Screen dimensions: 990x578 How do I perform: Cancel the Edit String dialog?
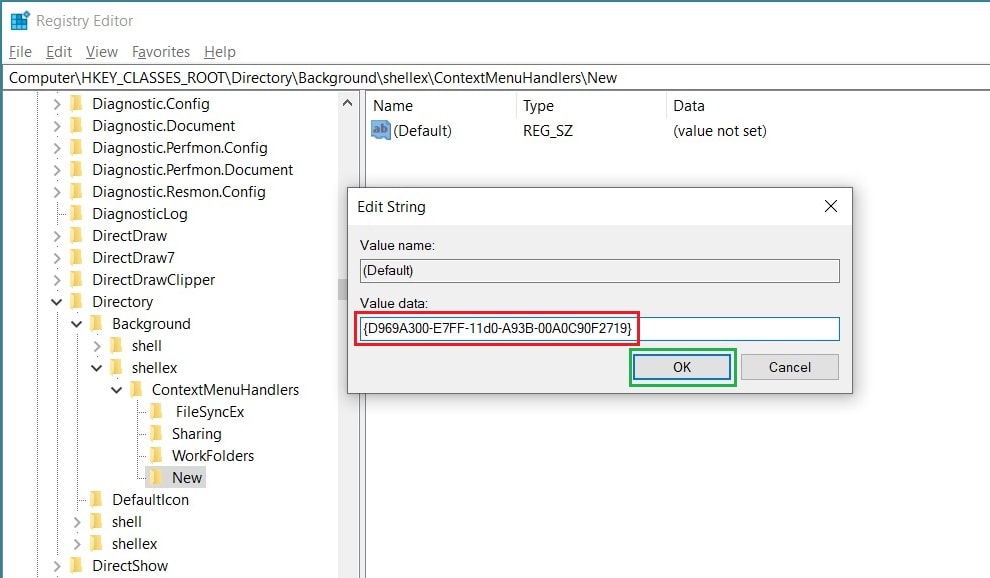[790, 367]
